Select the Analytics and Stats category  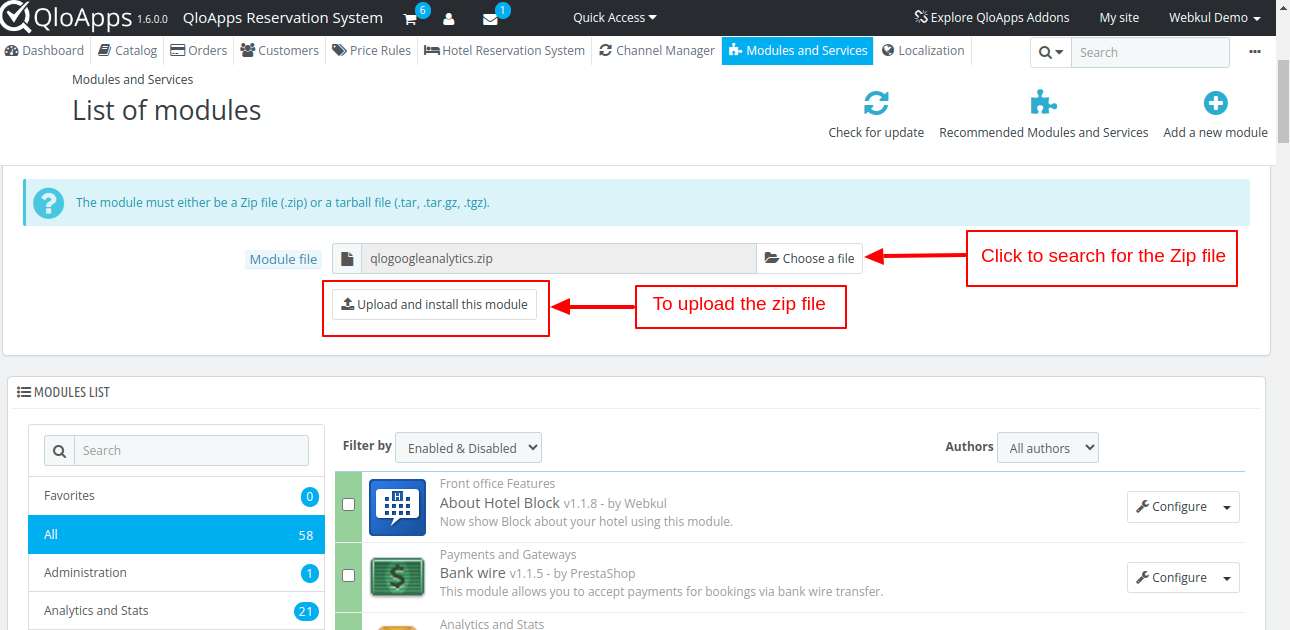coord(176,611)
